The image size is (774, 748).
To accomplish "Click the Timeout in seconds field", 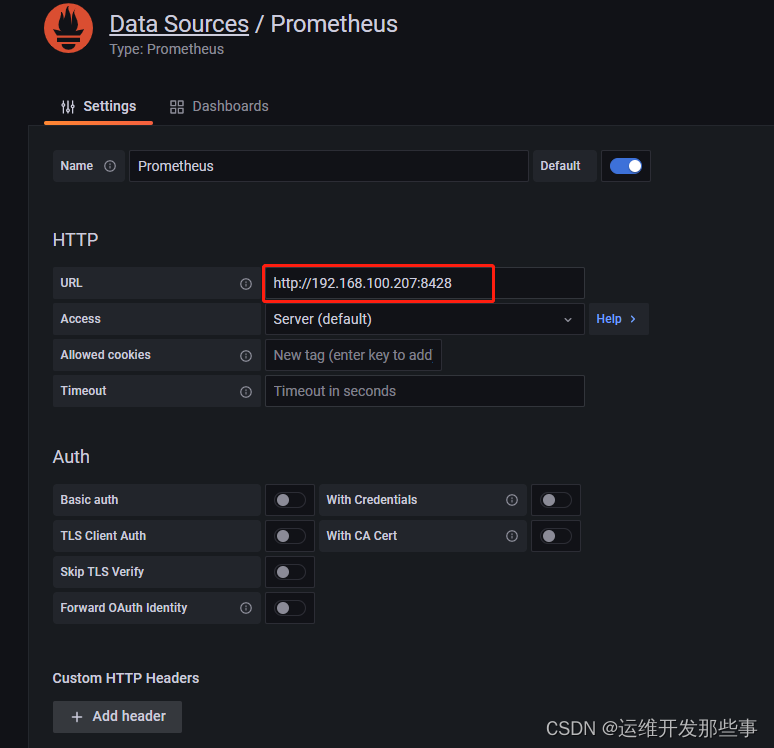I will [425, 392].
